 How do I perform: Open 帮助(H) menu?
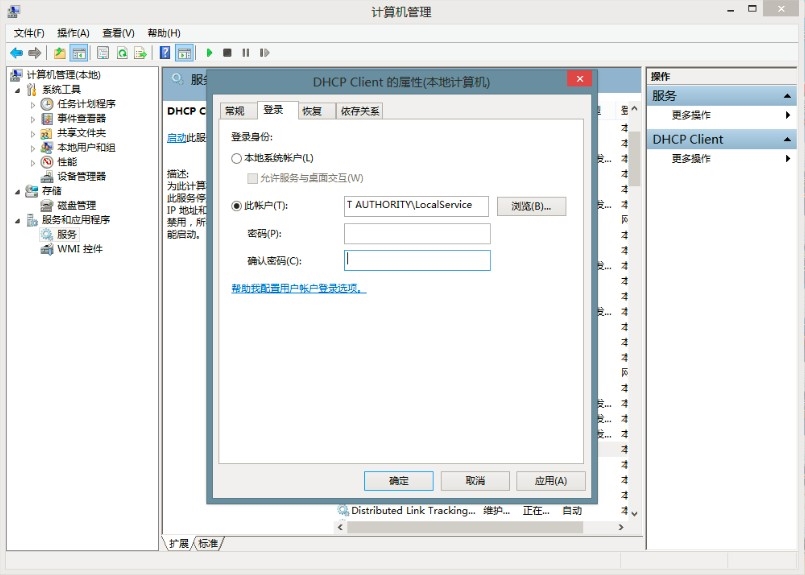click(x=164, y=33)
